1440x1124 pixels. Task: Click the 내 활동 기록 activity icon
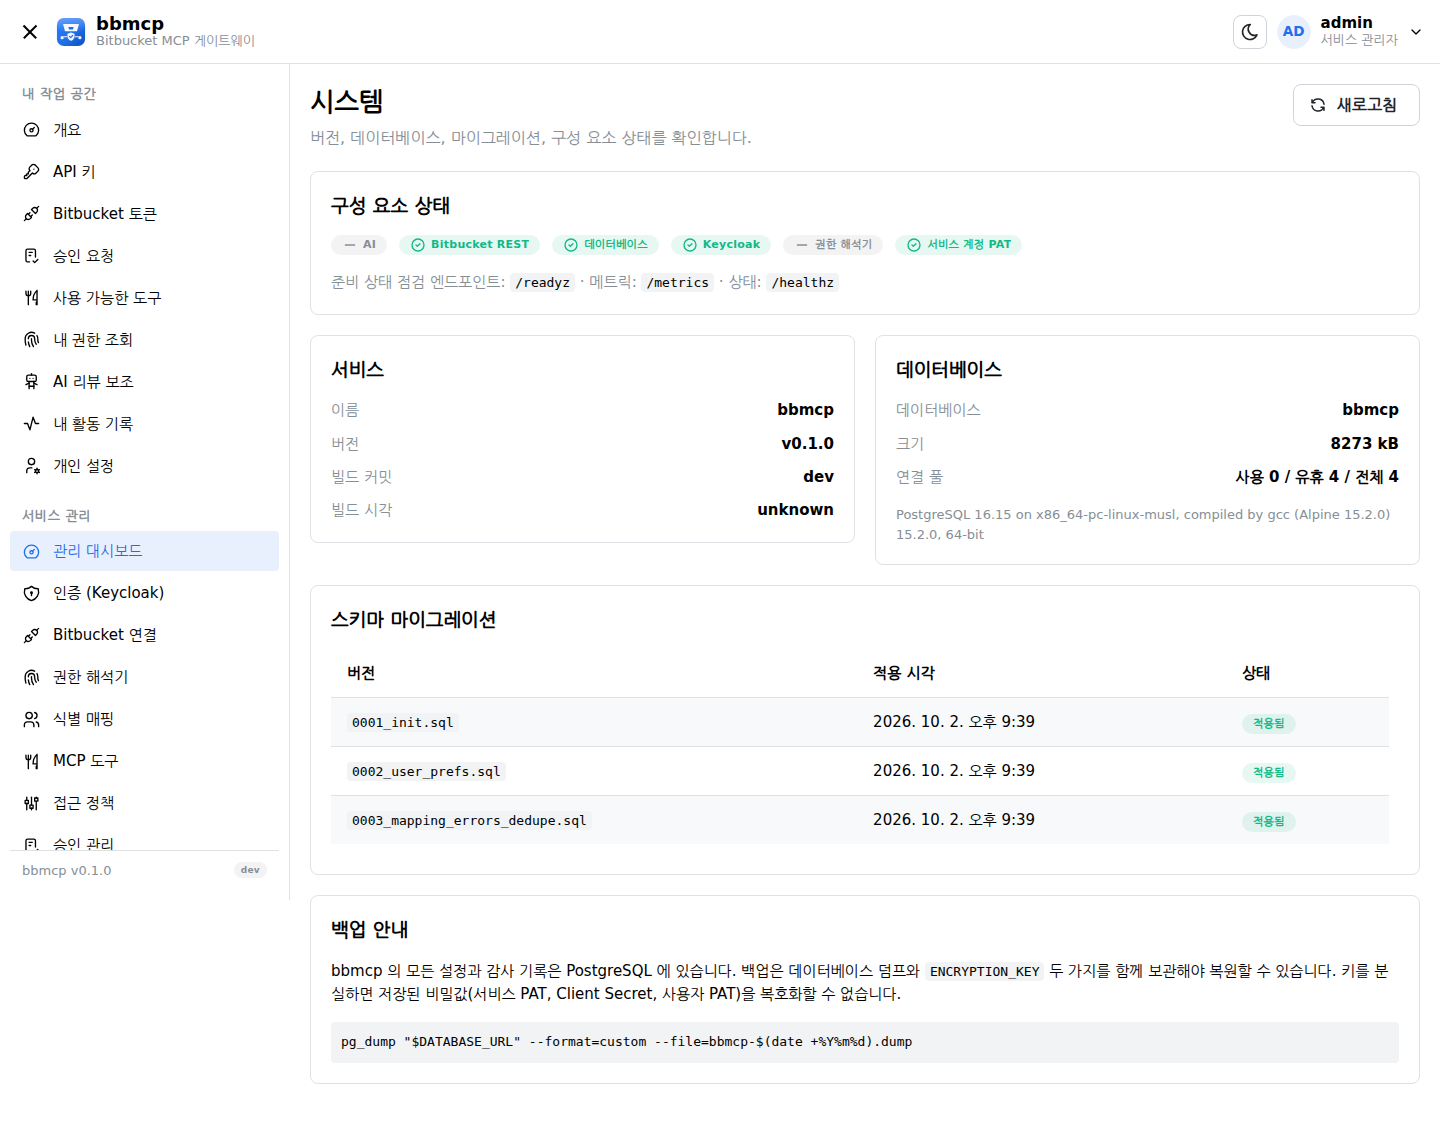[32, 424]
